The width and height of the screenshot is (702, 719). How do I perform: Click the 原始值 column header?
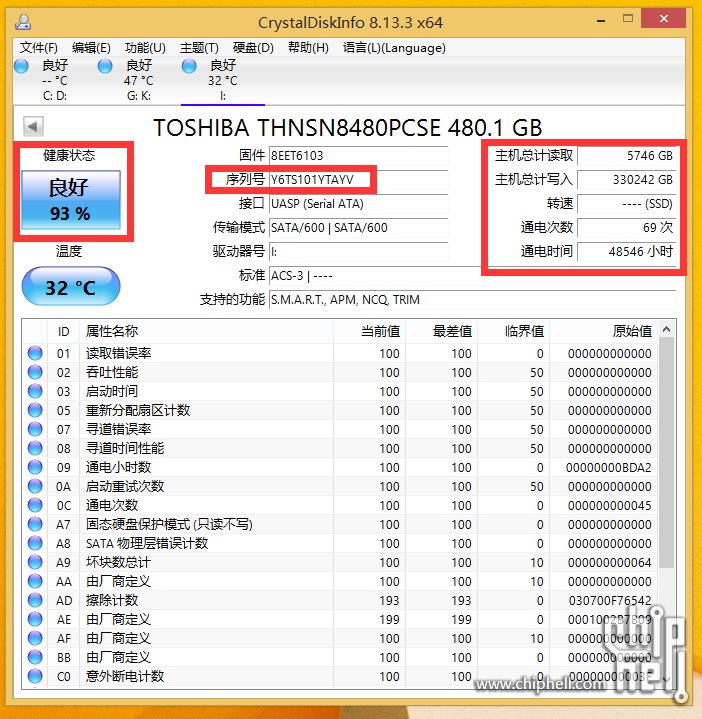coord(604,331)
